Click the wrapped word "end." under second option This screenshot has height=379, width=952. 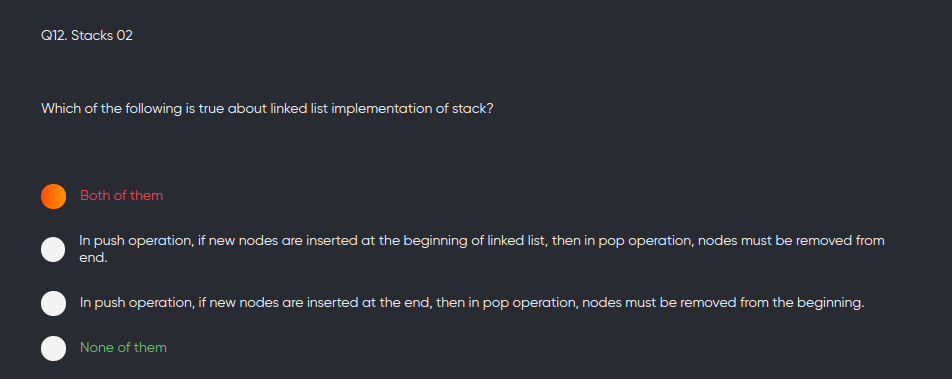tap(93, 258)
